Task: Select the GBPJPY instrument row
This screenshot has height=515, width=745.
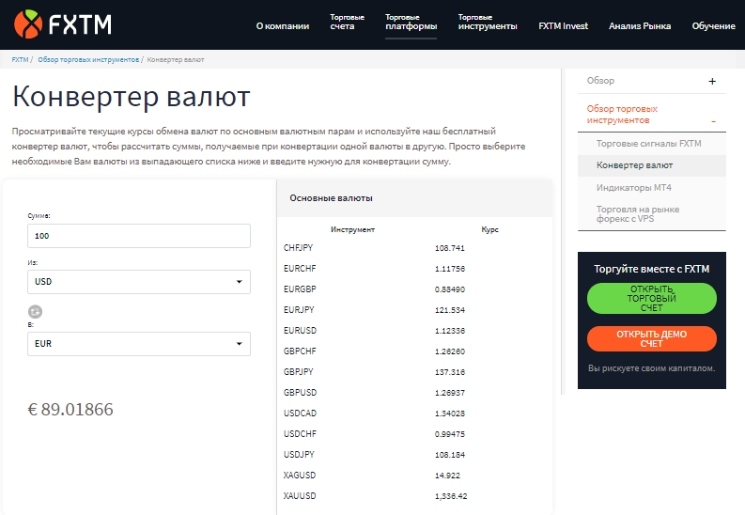Action: click(x=414, y=372)
